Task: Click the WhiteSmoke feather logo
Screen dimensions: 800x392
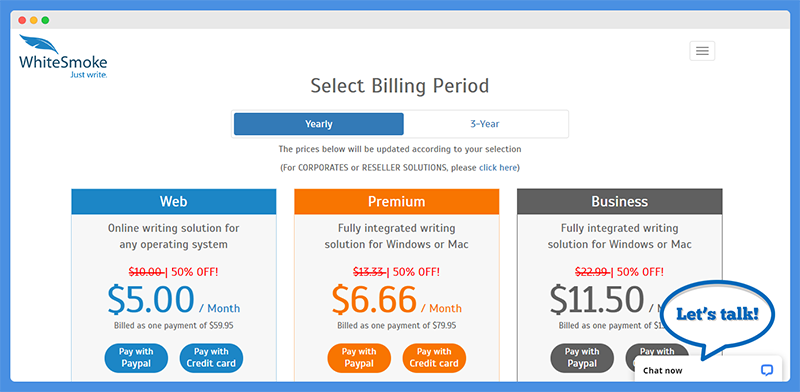Action: pyautogui.click(x=63, y=56)
